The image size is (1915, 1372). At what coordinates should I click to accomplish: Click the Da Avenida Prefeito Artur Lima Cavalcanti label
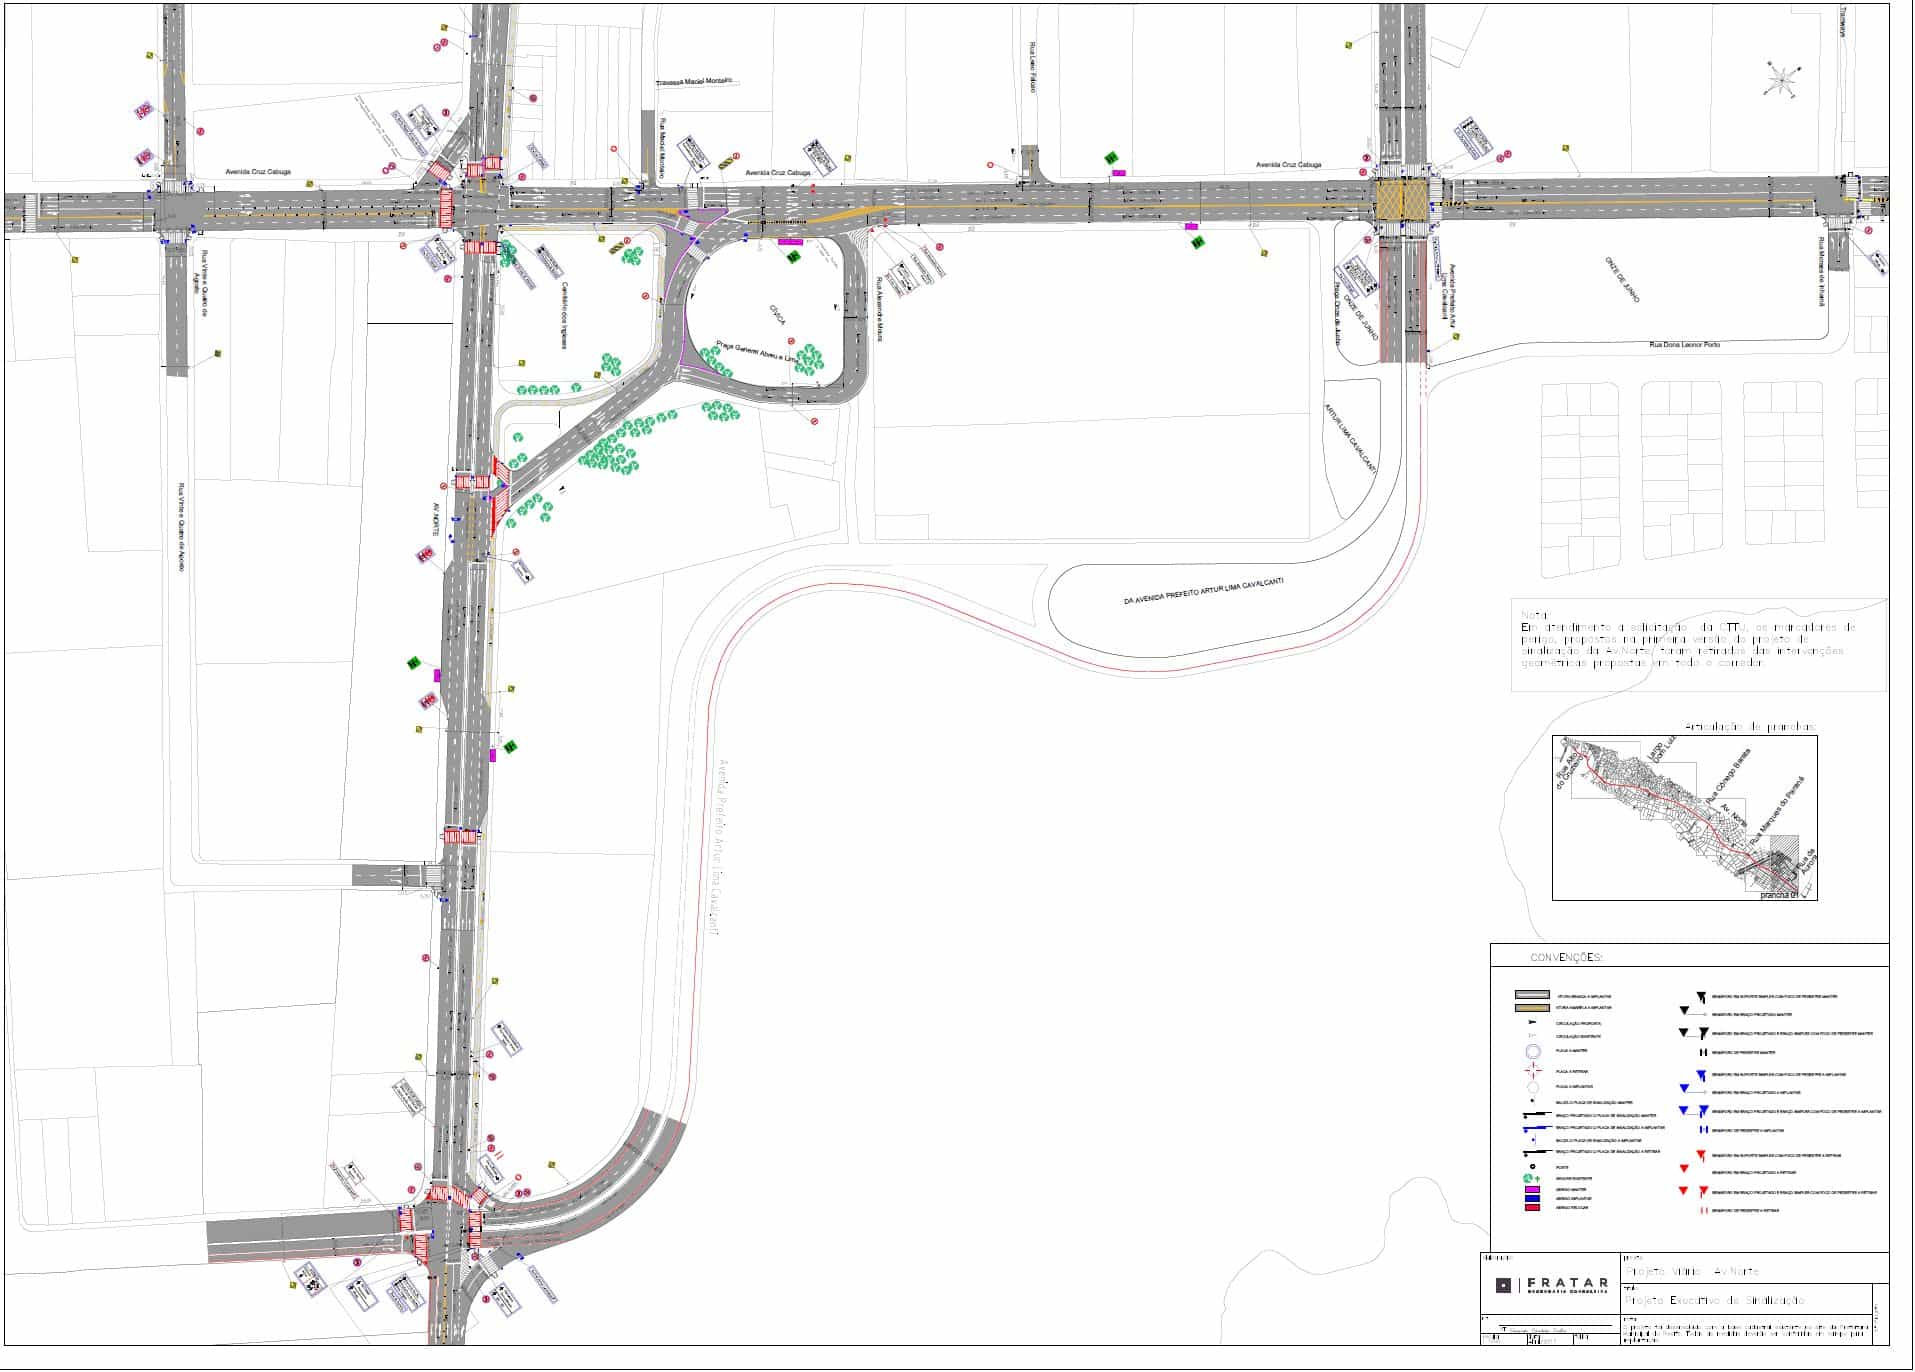click(1203, 592)
